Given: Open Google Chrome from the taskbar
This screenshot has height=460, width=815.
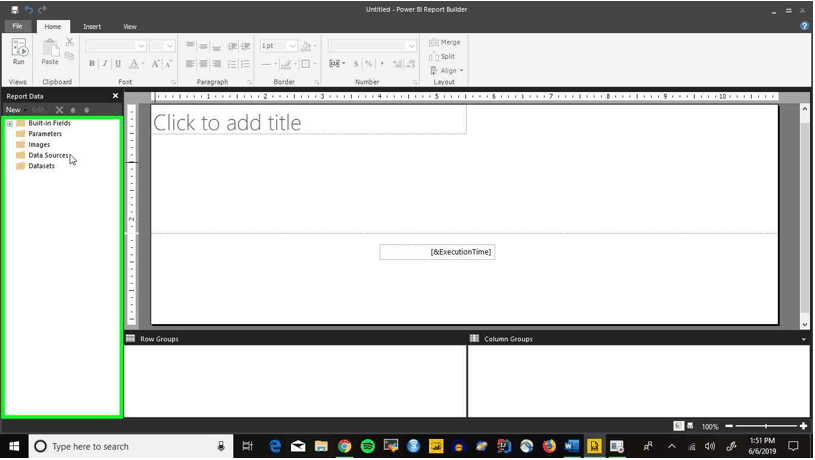Looking at the screenshot, I should click(x=344, y=446).
